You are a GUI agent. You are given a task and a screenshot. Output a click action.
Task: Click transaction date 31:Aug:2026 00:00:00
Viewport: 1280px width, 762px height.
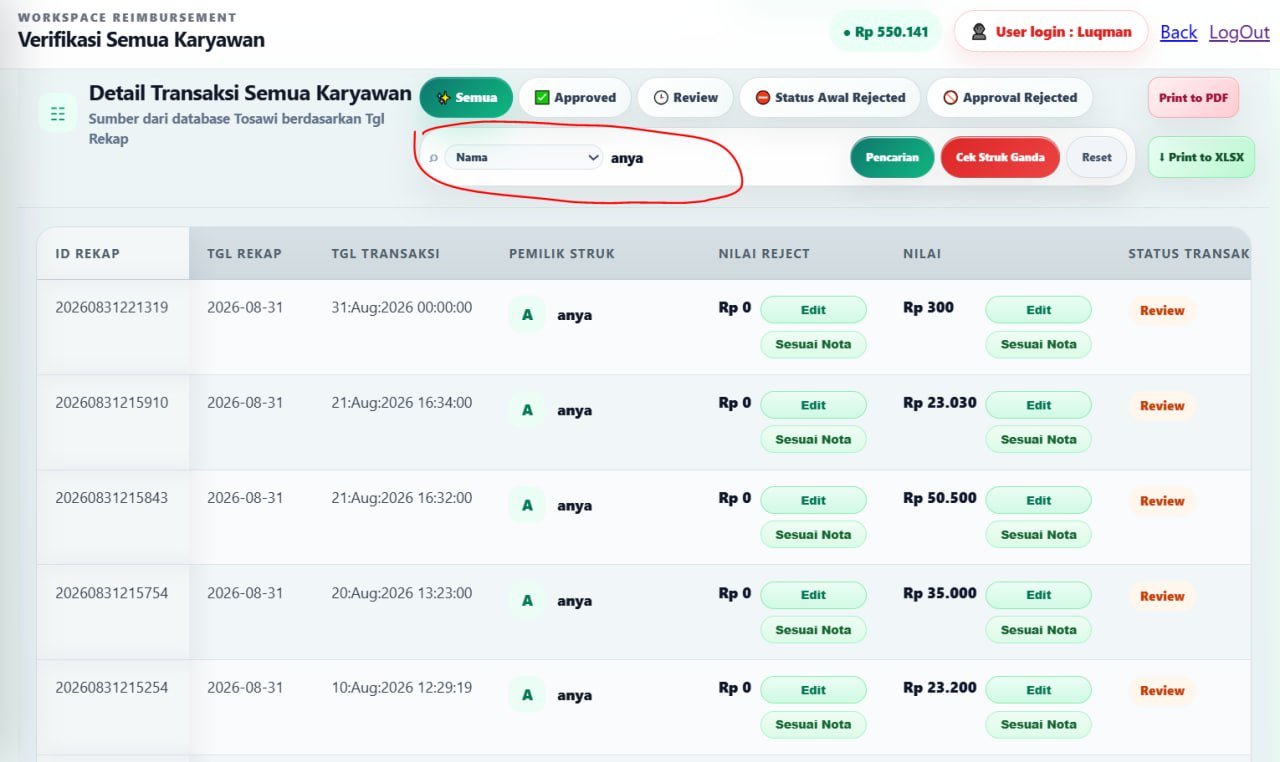click(x=402, y=307)
